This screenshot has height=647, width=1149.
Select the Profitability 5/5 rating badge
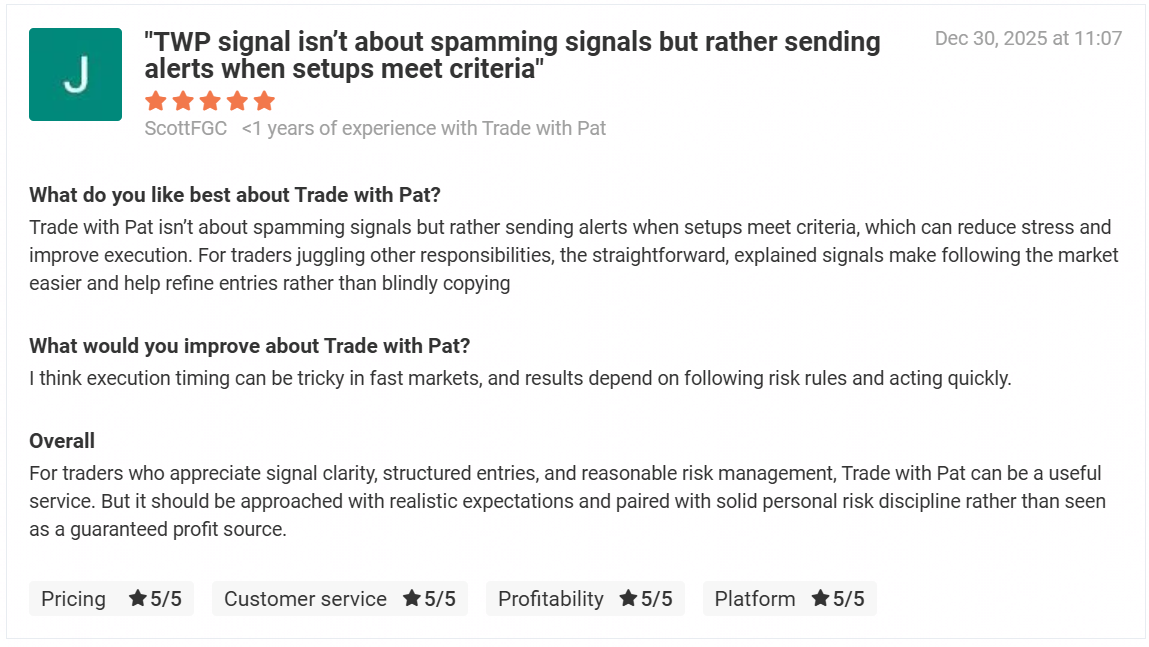(585, 598)
